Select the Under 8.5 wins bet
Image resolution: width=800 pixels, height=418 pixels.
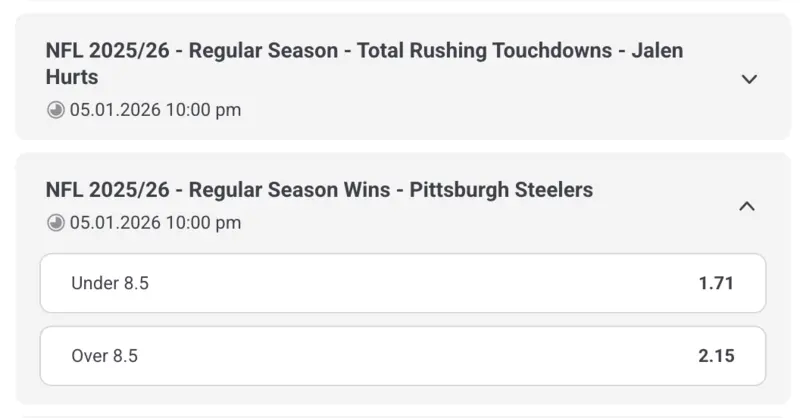(x=402, y=283)
